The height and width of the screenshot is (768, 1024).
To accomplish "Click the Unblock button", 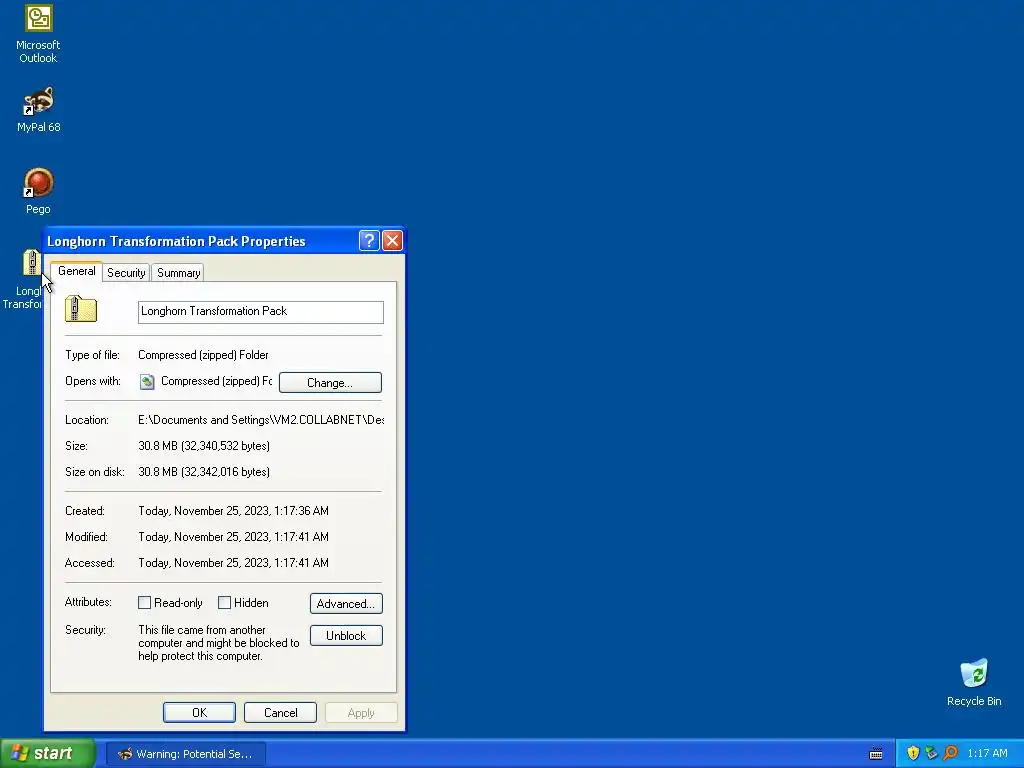I will pos(346,635).
